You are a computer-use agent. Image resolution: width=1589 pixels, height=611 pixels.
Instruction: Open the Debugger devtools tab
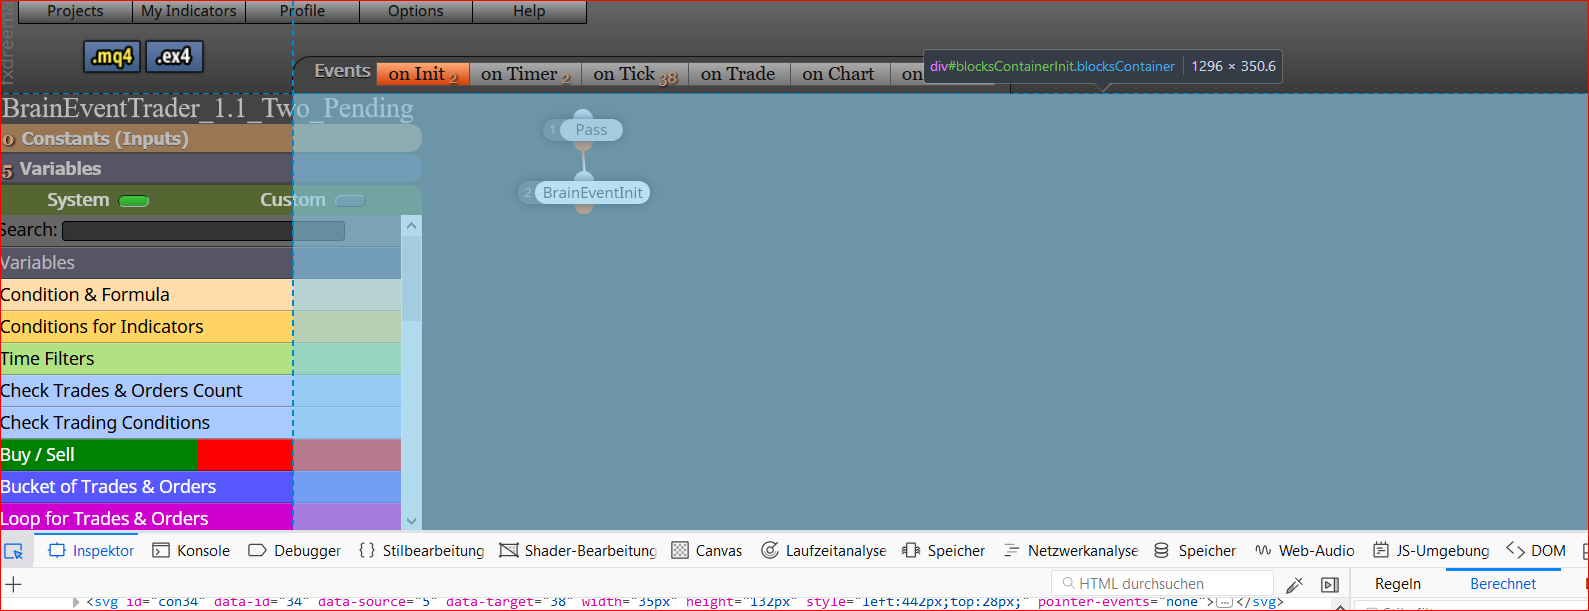[295, 551]
